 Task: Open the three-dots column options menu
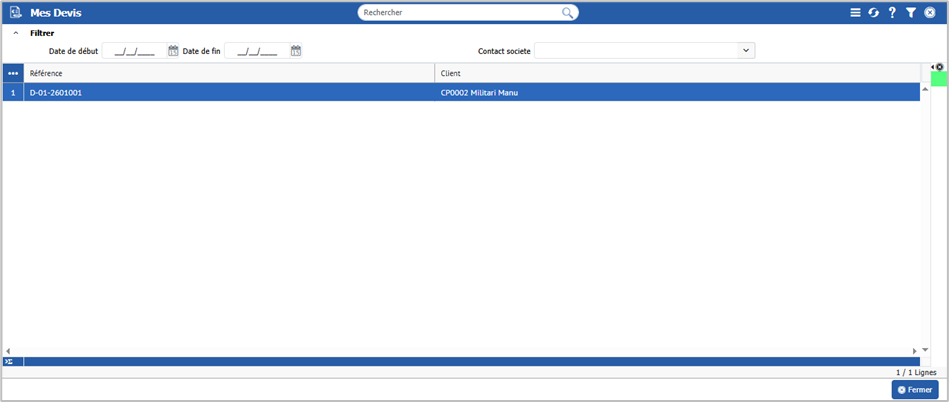point(13,74)
